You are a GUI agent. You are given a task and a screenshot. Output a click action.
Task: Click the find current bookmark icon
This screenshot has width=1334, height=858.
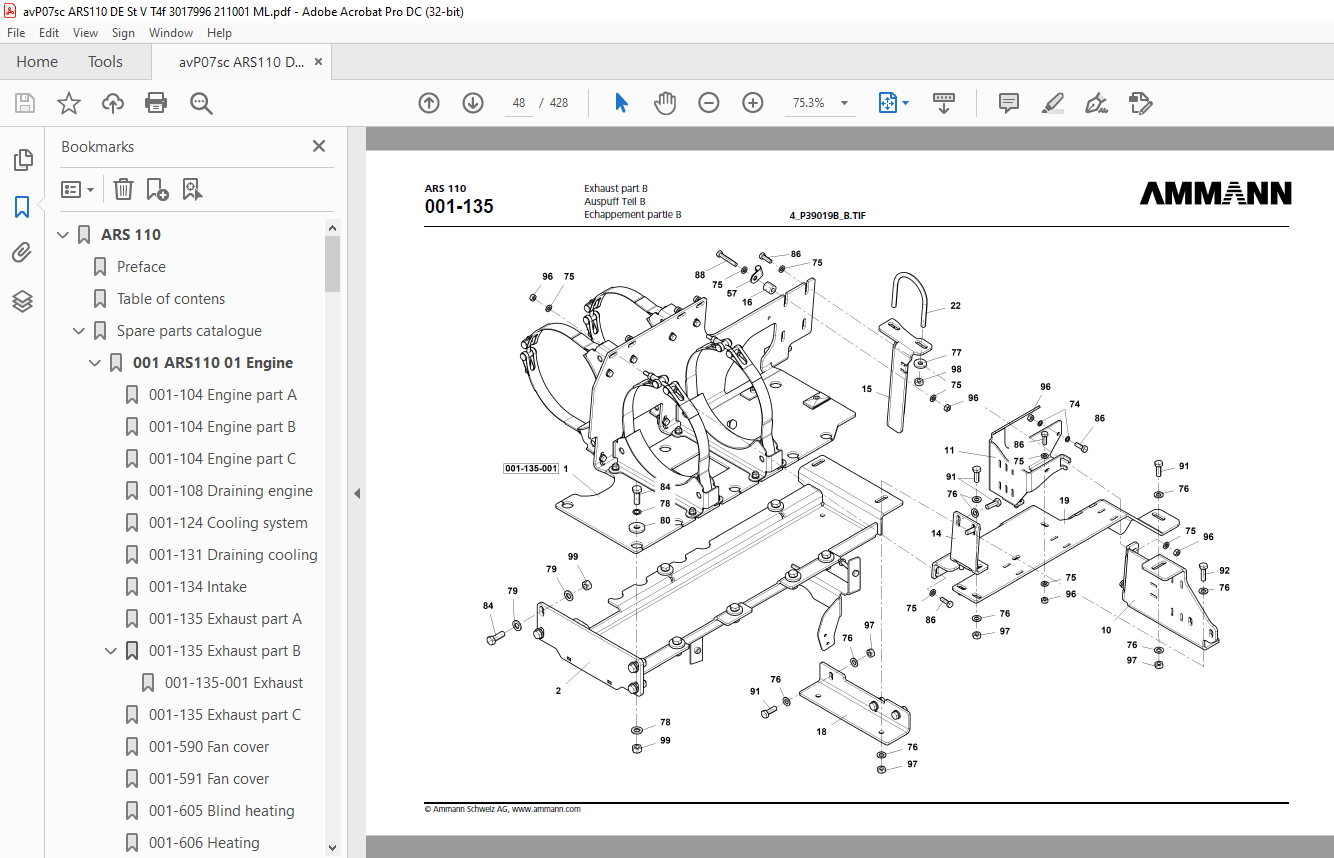(193, 189)
